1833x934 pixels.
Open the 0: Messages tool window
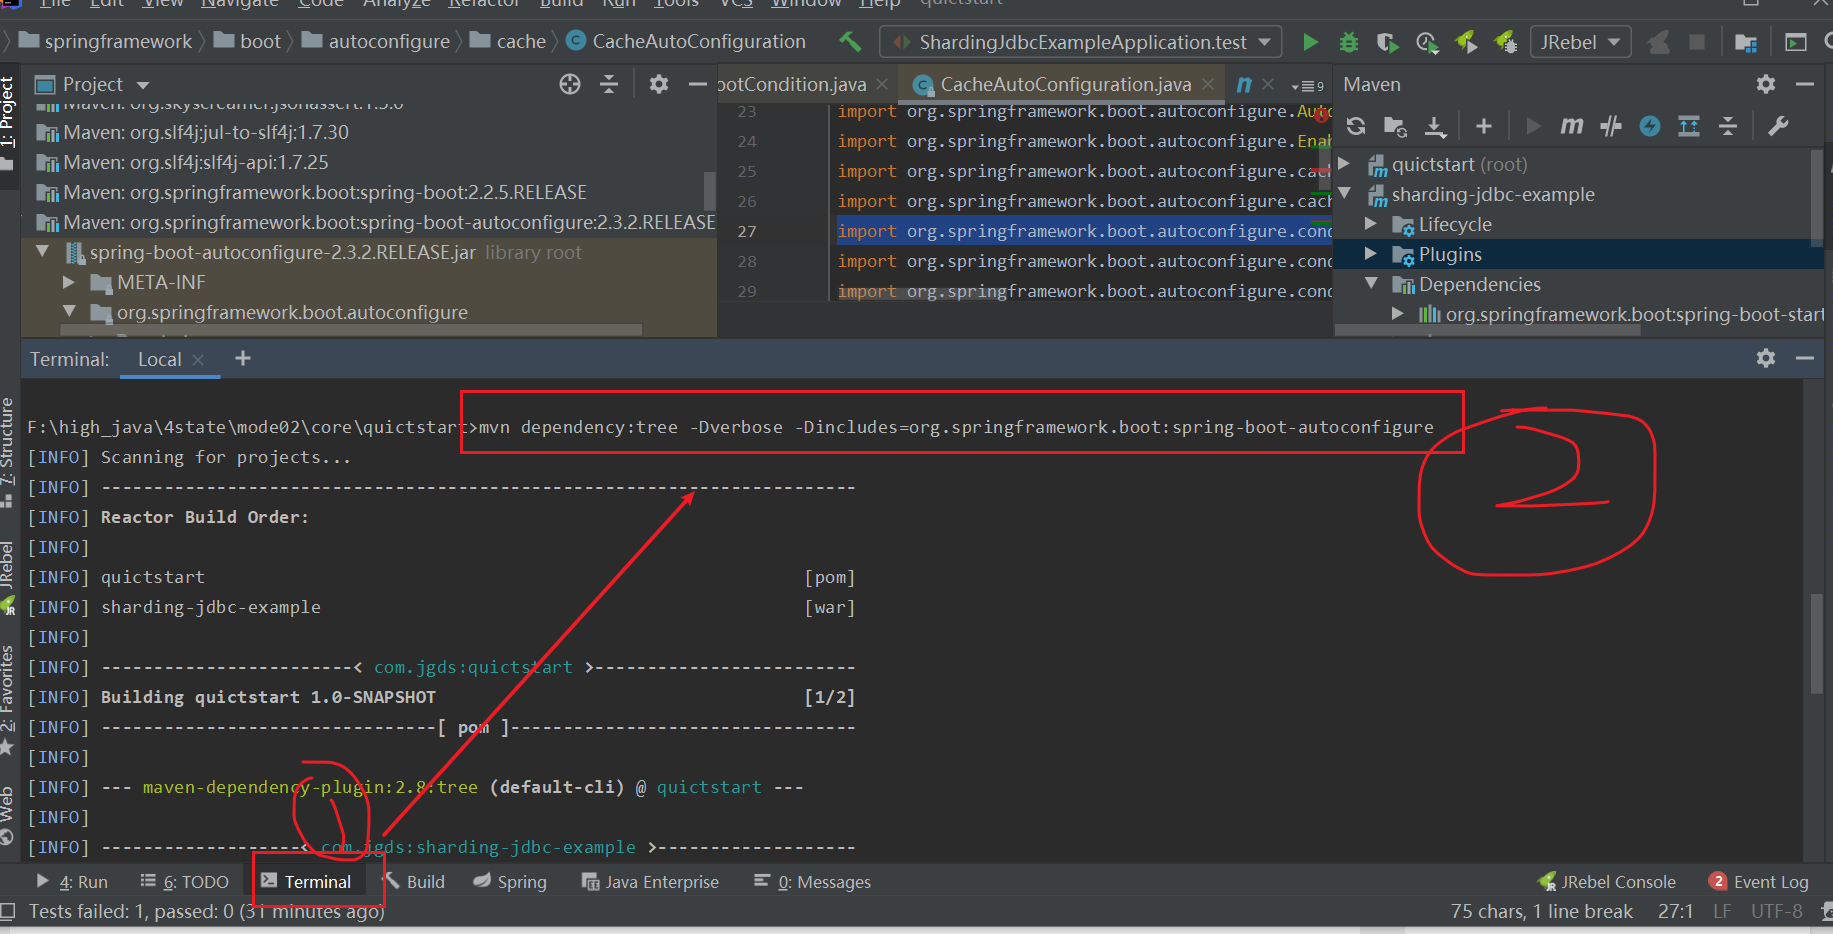point(812,881)
